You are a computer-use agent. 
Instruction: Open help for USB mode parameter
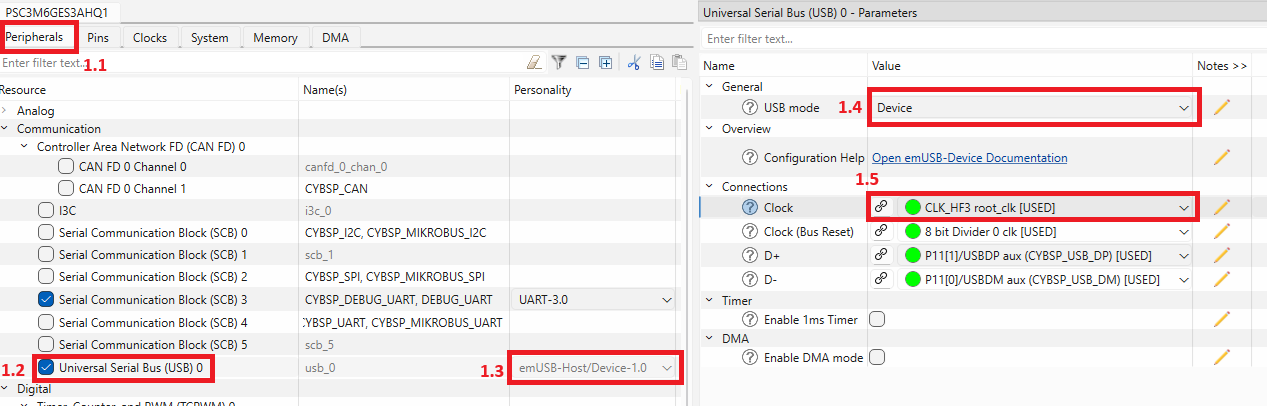[750, 107]
